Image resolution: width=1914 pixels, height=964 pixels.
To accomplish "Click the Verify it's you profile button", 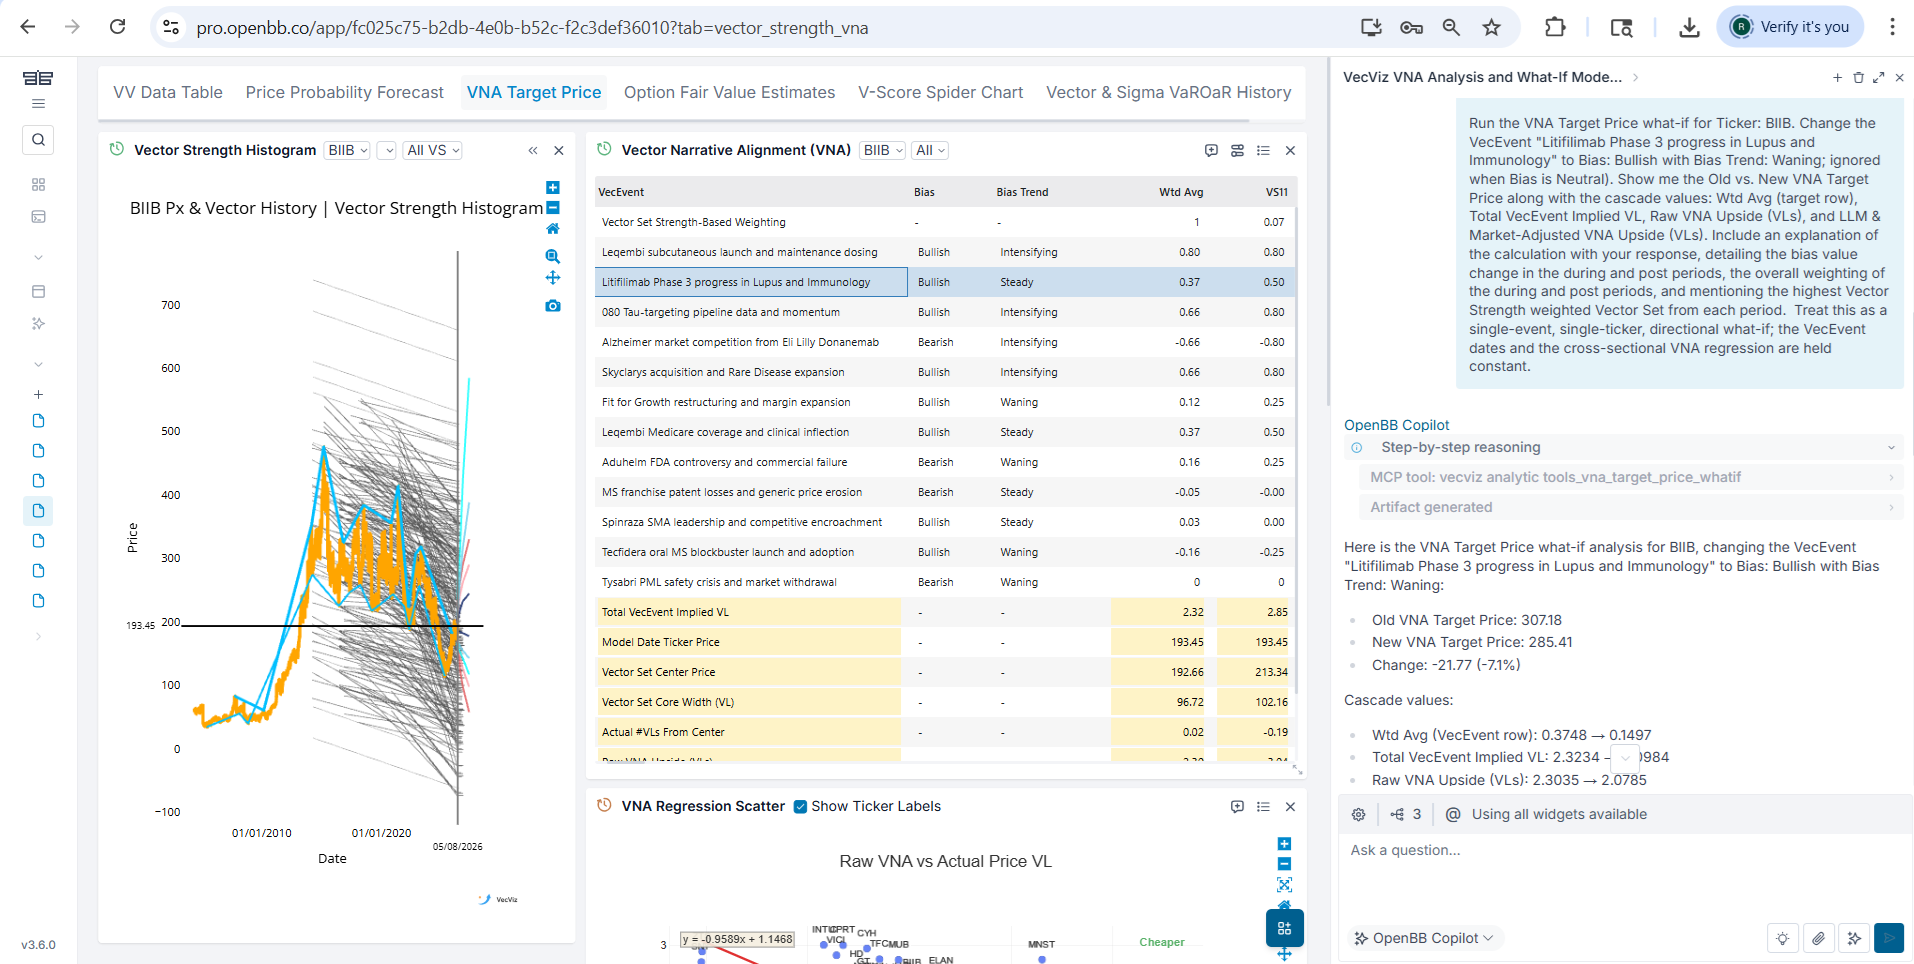I will tap(1791, 27).
